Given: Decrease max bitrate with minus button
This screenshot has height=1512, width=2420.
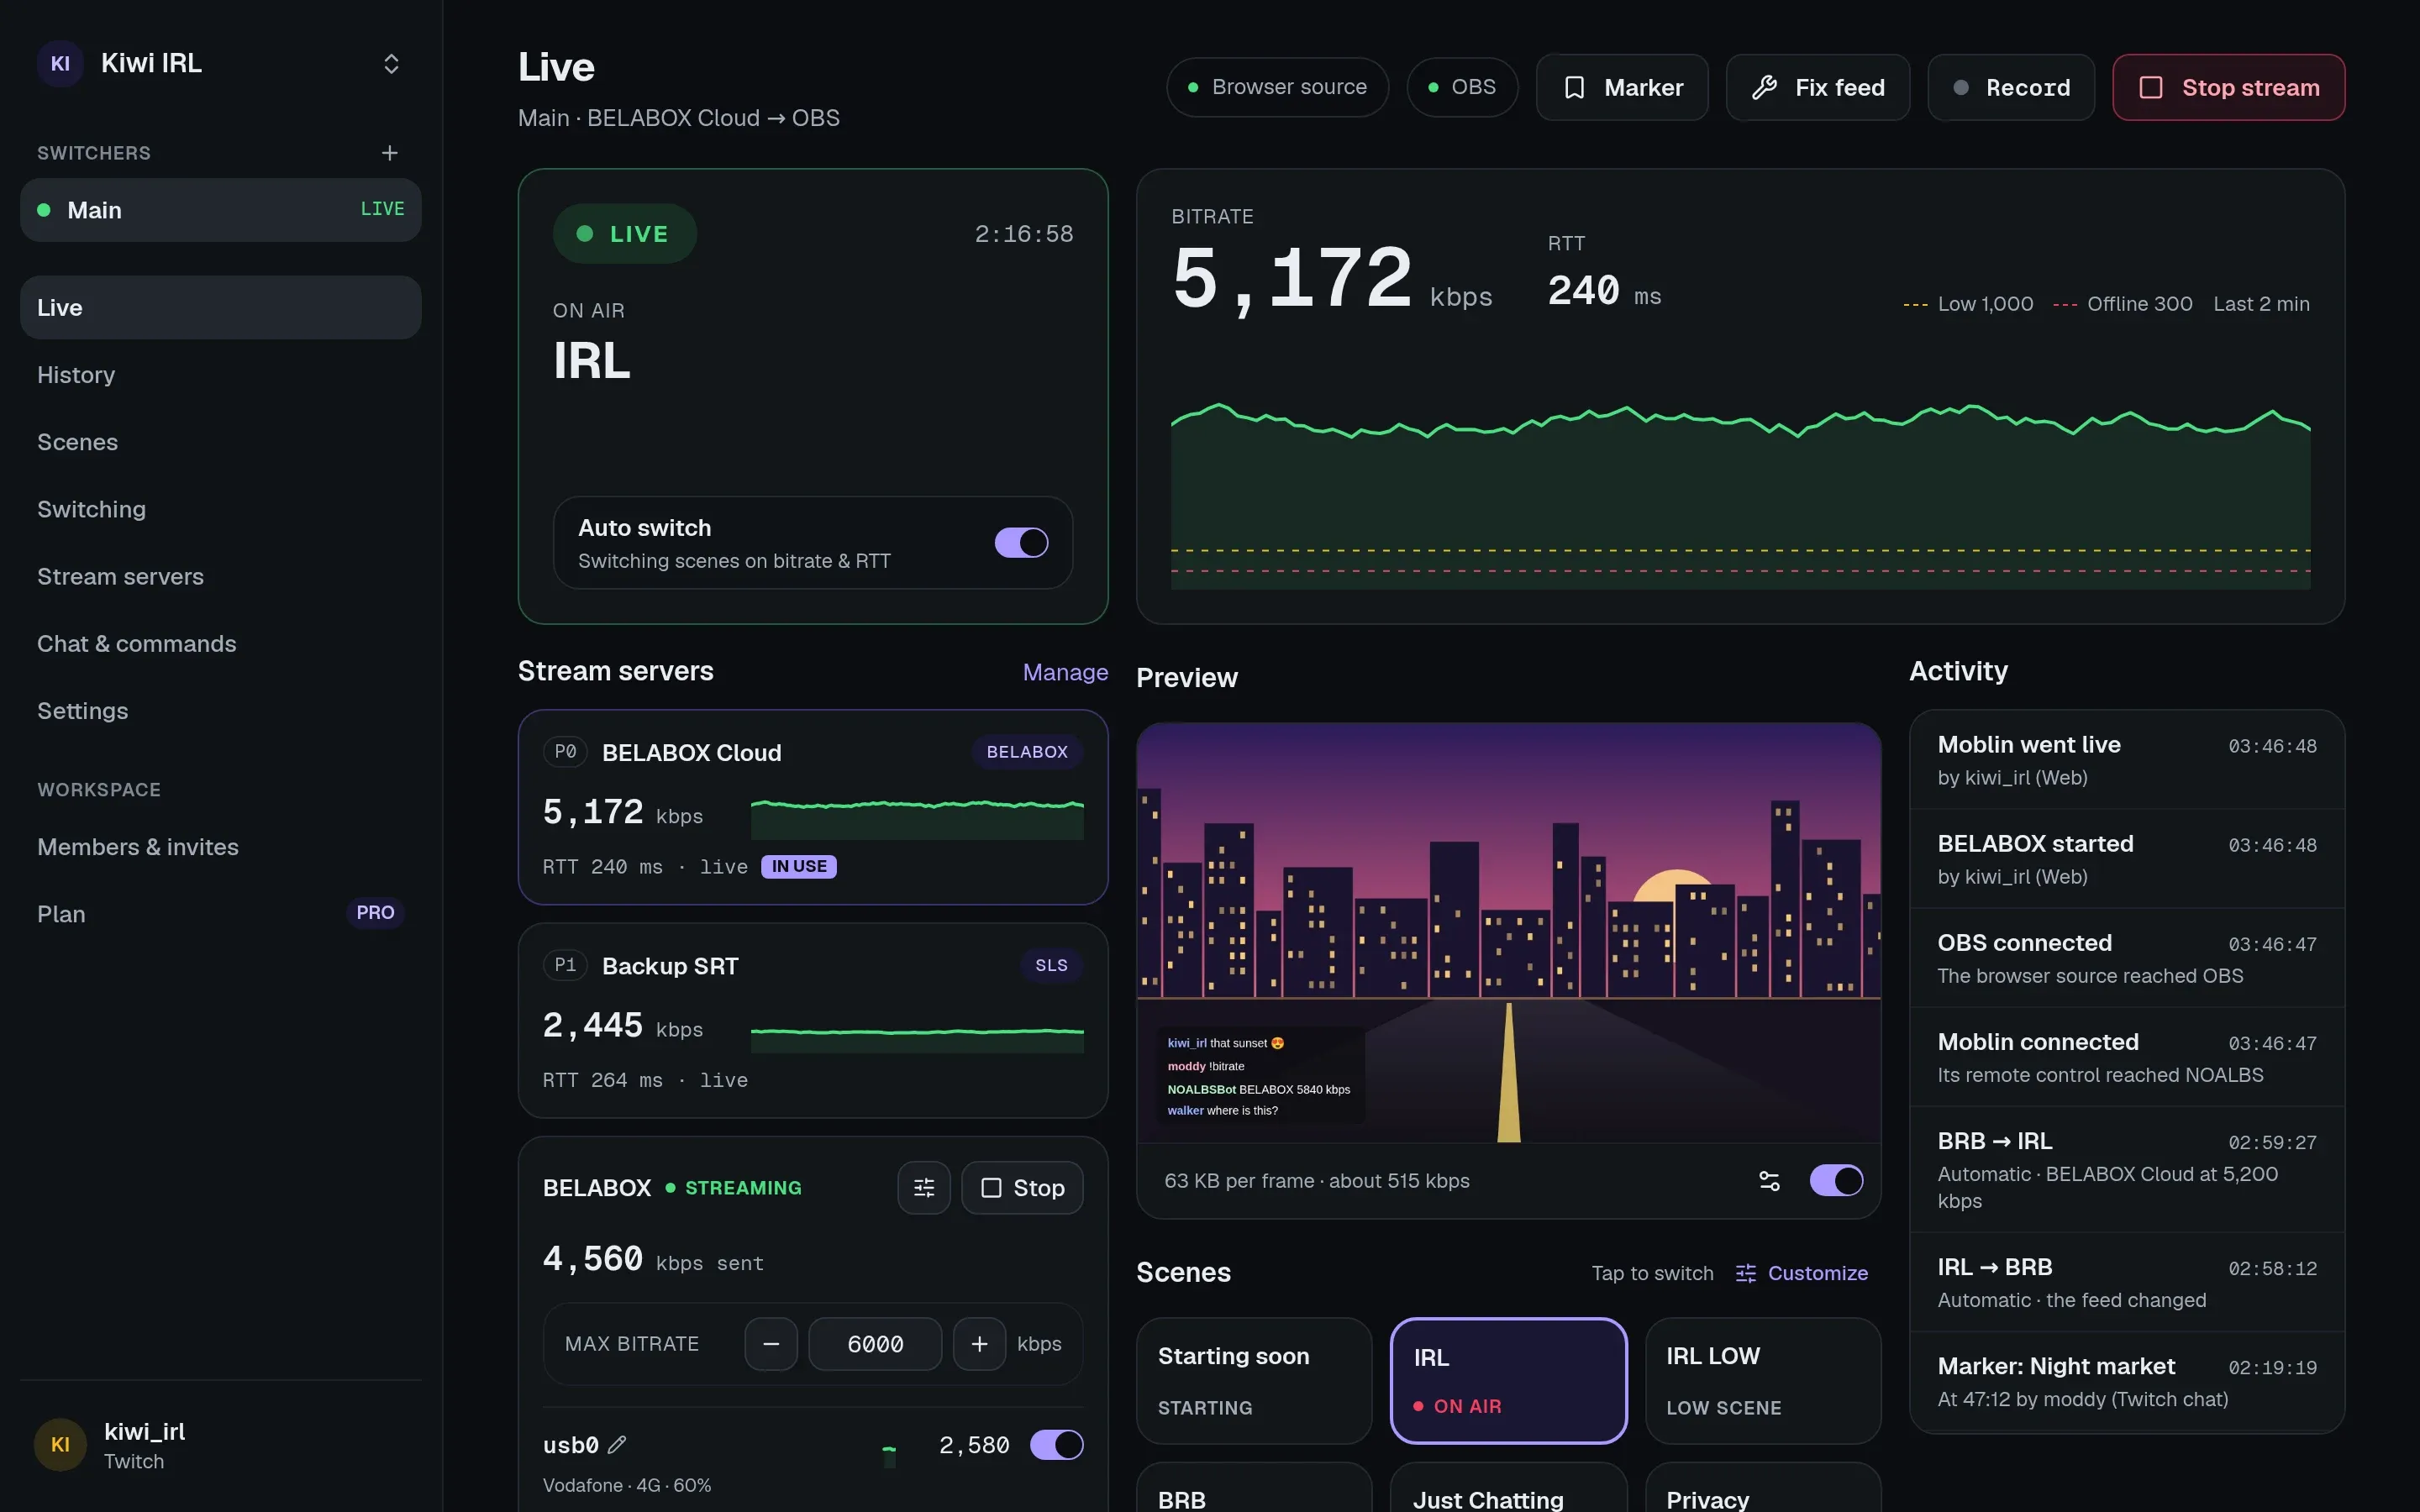Looking at the screenshot, I should point(771,1344).
